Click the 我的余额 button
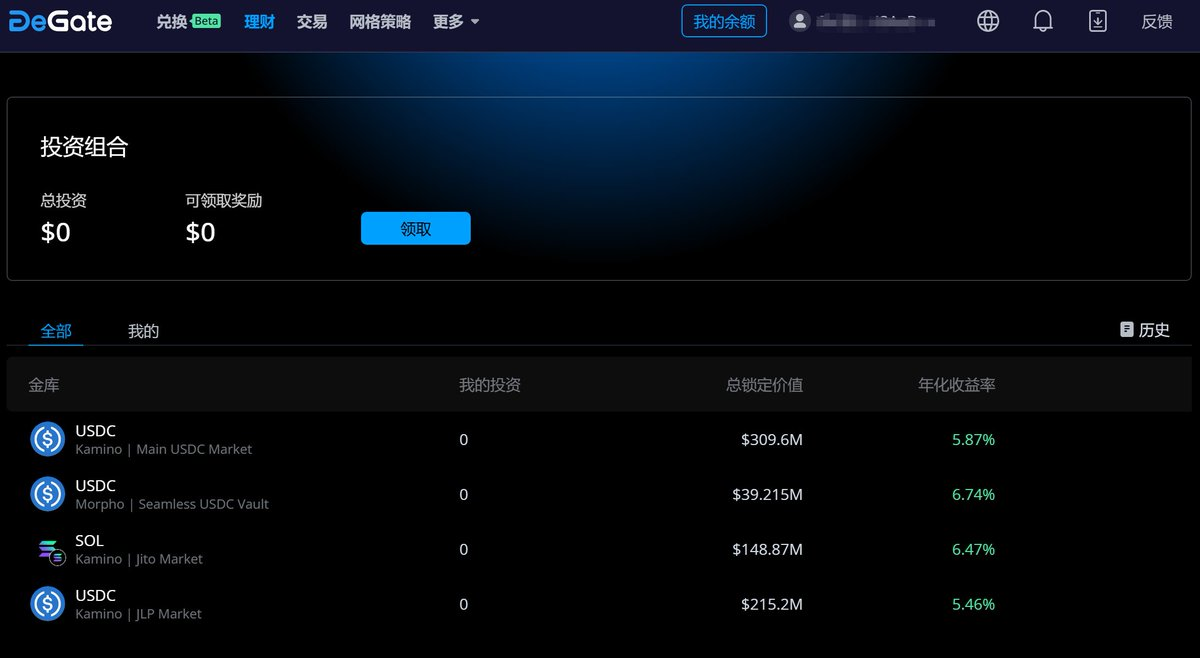 point(724,21)
